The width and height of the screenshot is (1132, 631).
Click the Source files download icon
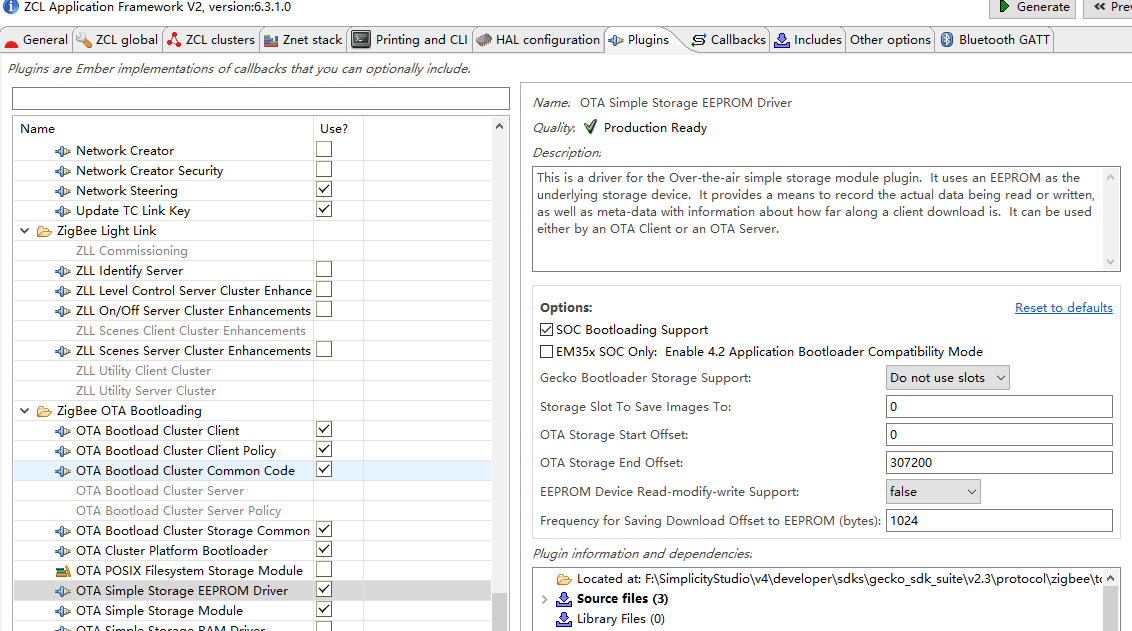564,599
